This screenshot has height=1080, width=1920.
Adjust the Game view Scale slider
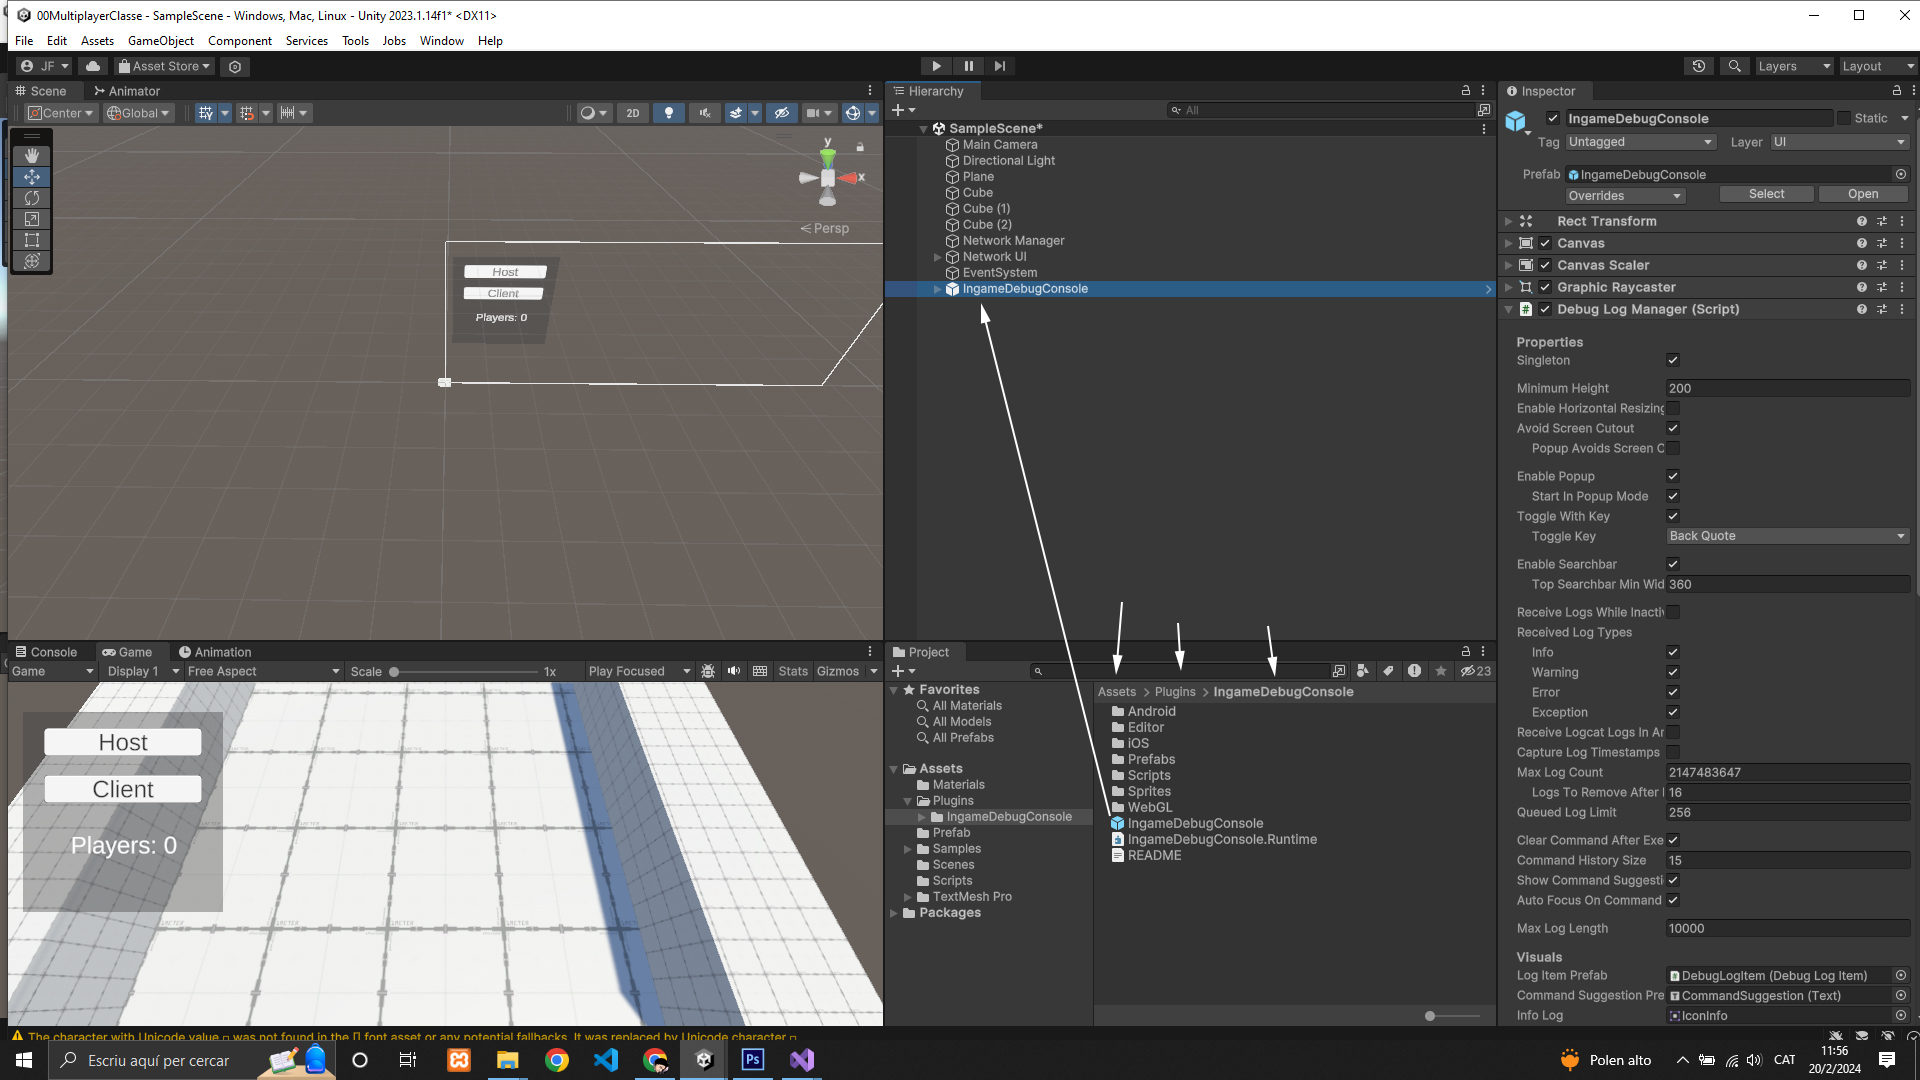tap(394, 672)
